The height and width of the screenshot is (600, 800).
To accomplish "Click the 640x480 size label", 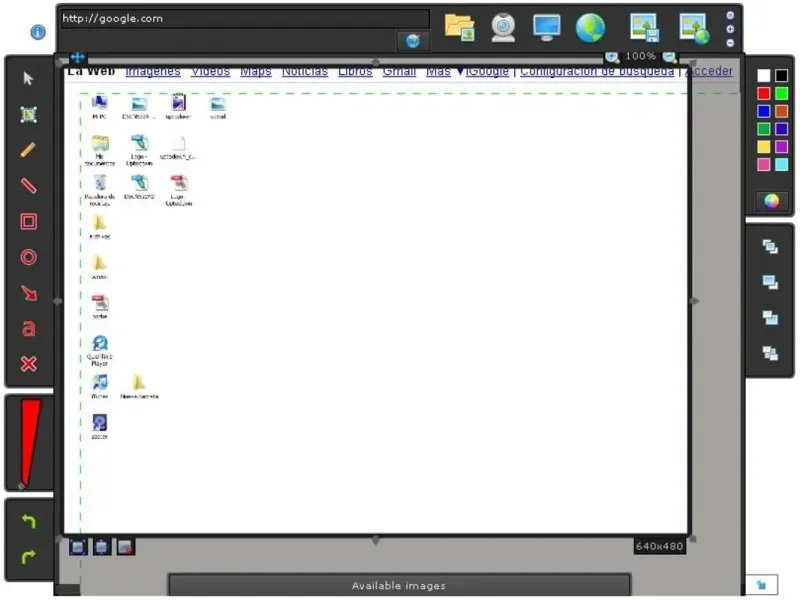I will click(x=659, y=546).
